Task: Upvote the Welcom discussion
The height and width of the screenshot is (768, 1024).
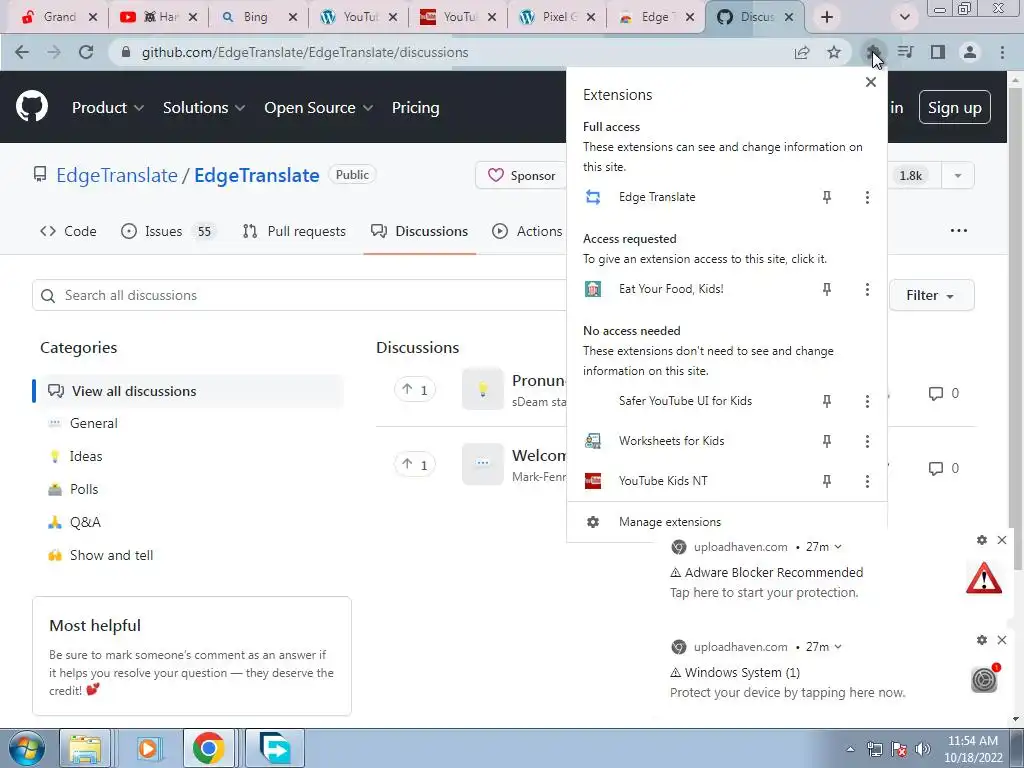Action: (415, 464)
